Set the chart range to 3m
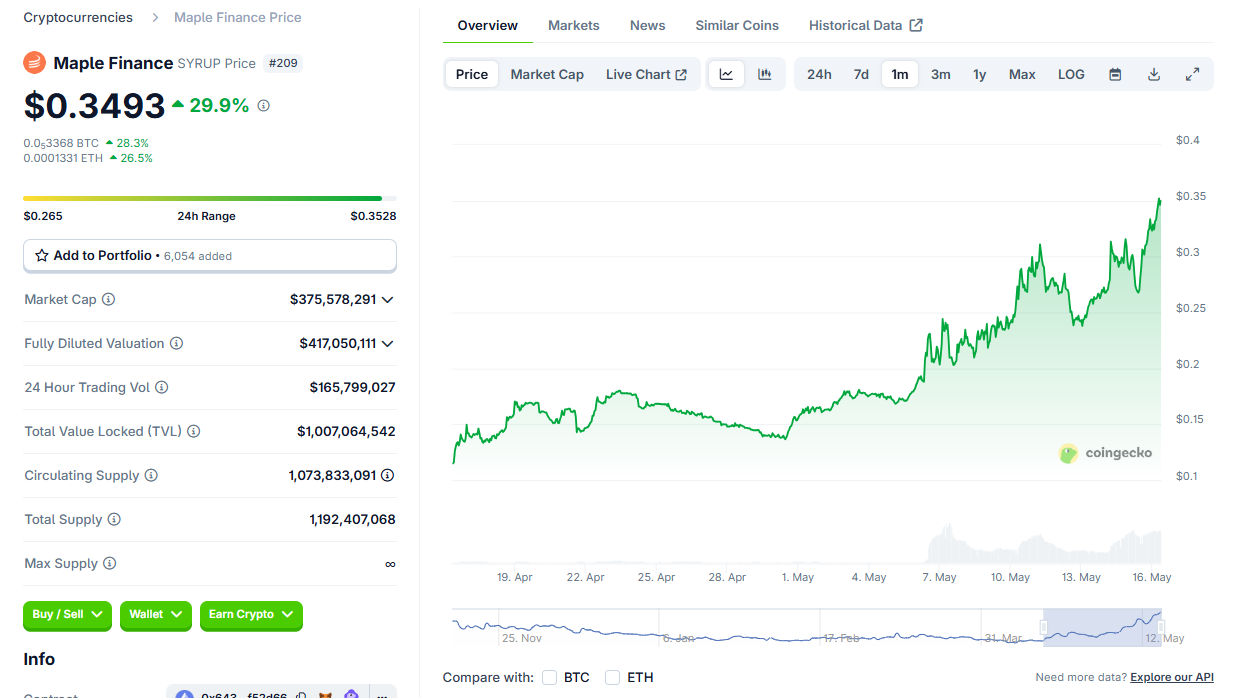The width and height of the screenshot is (1253, 698). [x=941, y=74]
